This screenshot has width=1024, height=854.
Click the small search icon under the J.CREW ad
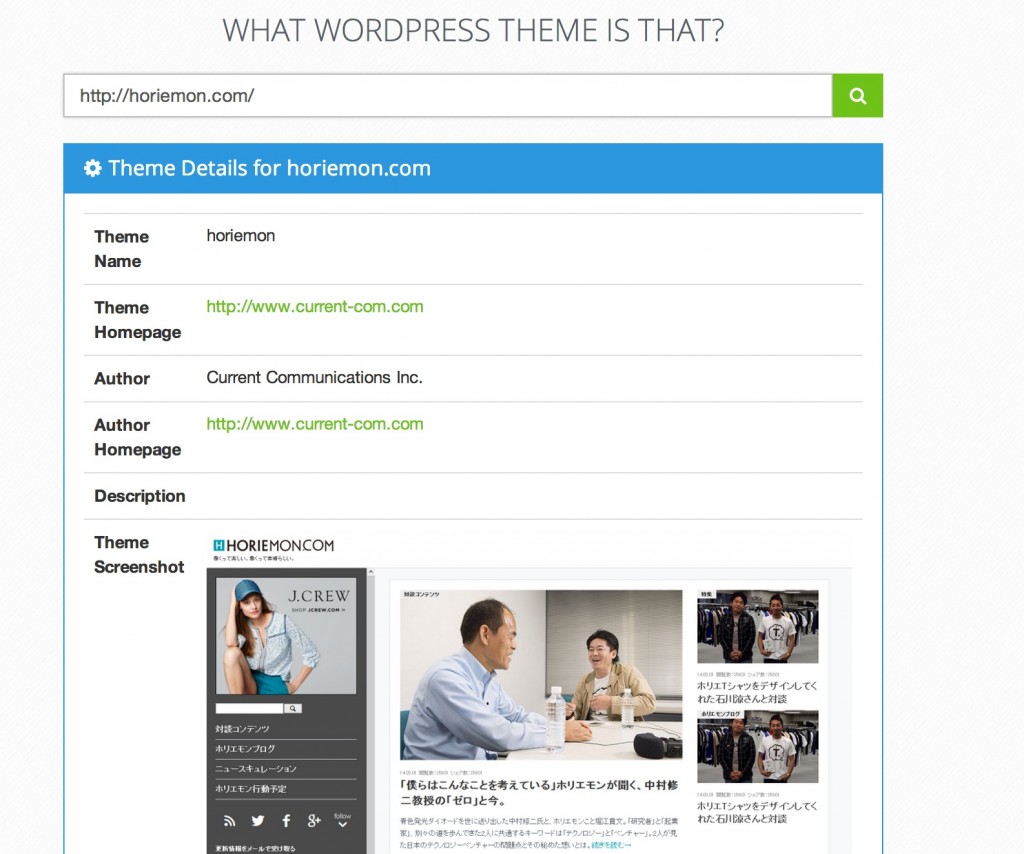point(293,708)
